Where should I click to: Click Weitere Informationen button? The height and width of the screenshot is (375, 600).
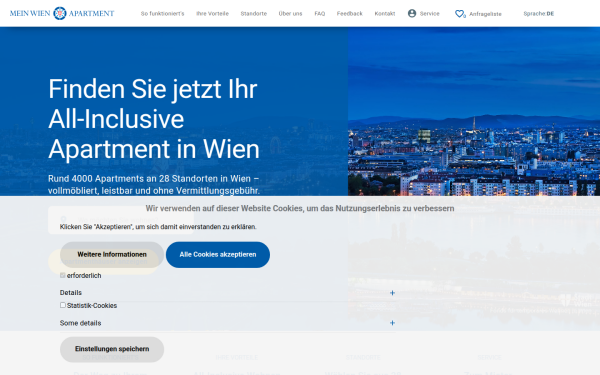112,254
